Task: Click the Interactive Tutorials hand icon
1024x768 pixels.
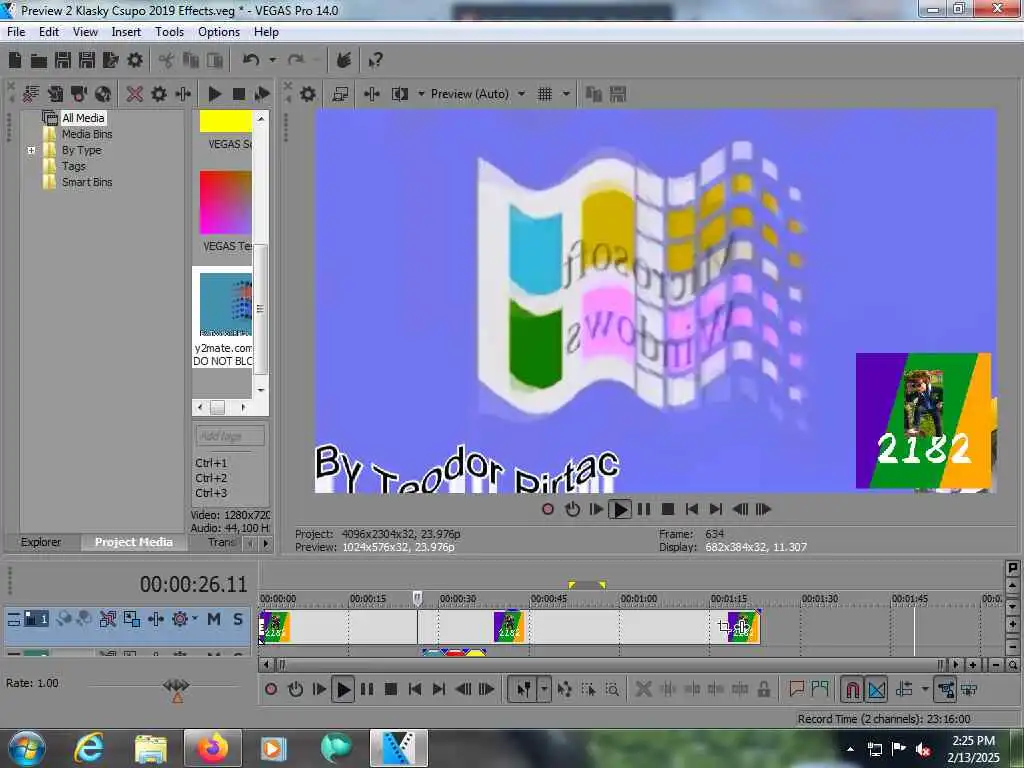Action: pyautogui.click(x=344, y=61)
